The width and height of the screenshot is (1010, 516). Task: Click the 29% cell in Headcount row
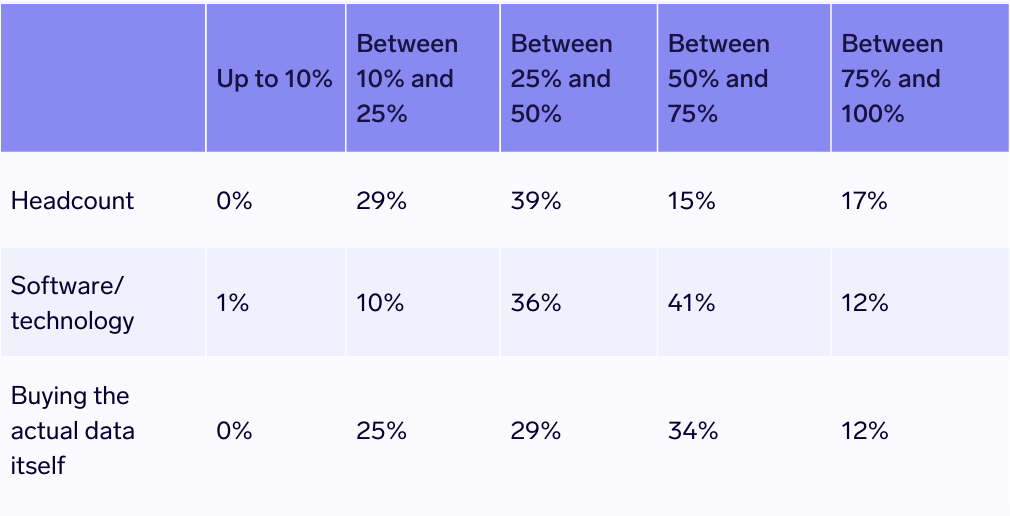381,200
